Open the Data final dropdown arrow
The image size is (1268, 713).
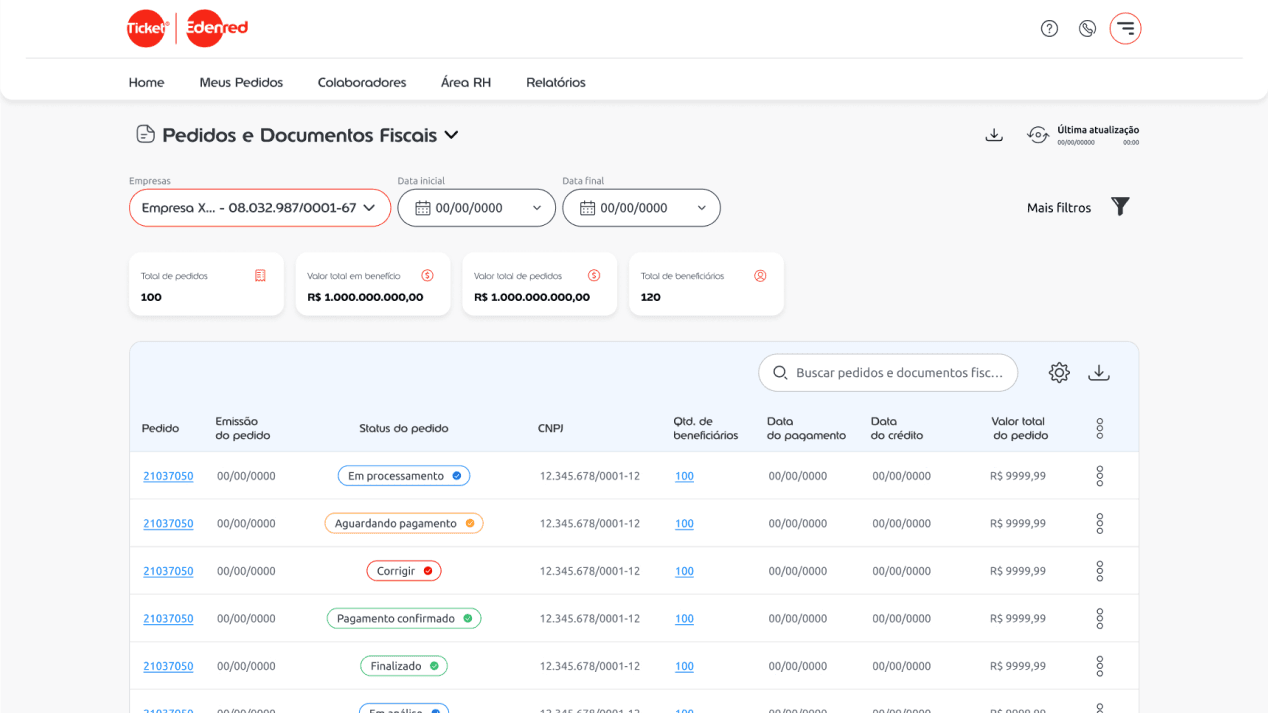point(702,208)
